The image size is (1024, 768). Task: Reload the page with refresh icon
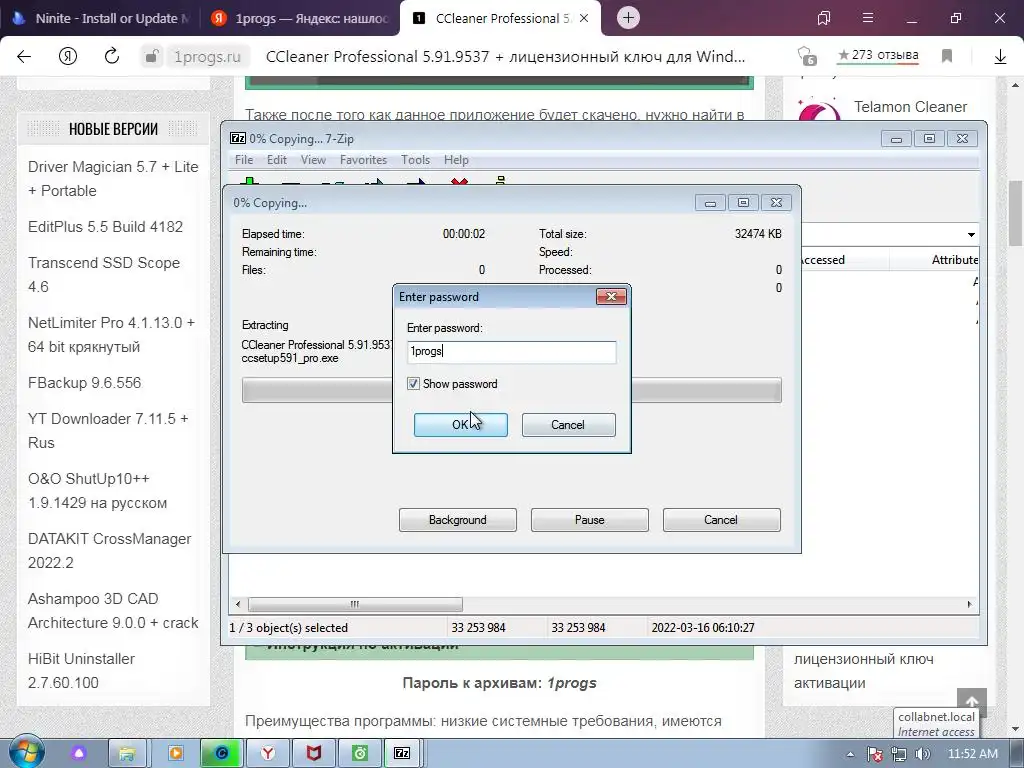tap(112, 56)
